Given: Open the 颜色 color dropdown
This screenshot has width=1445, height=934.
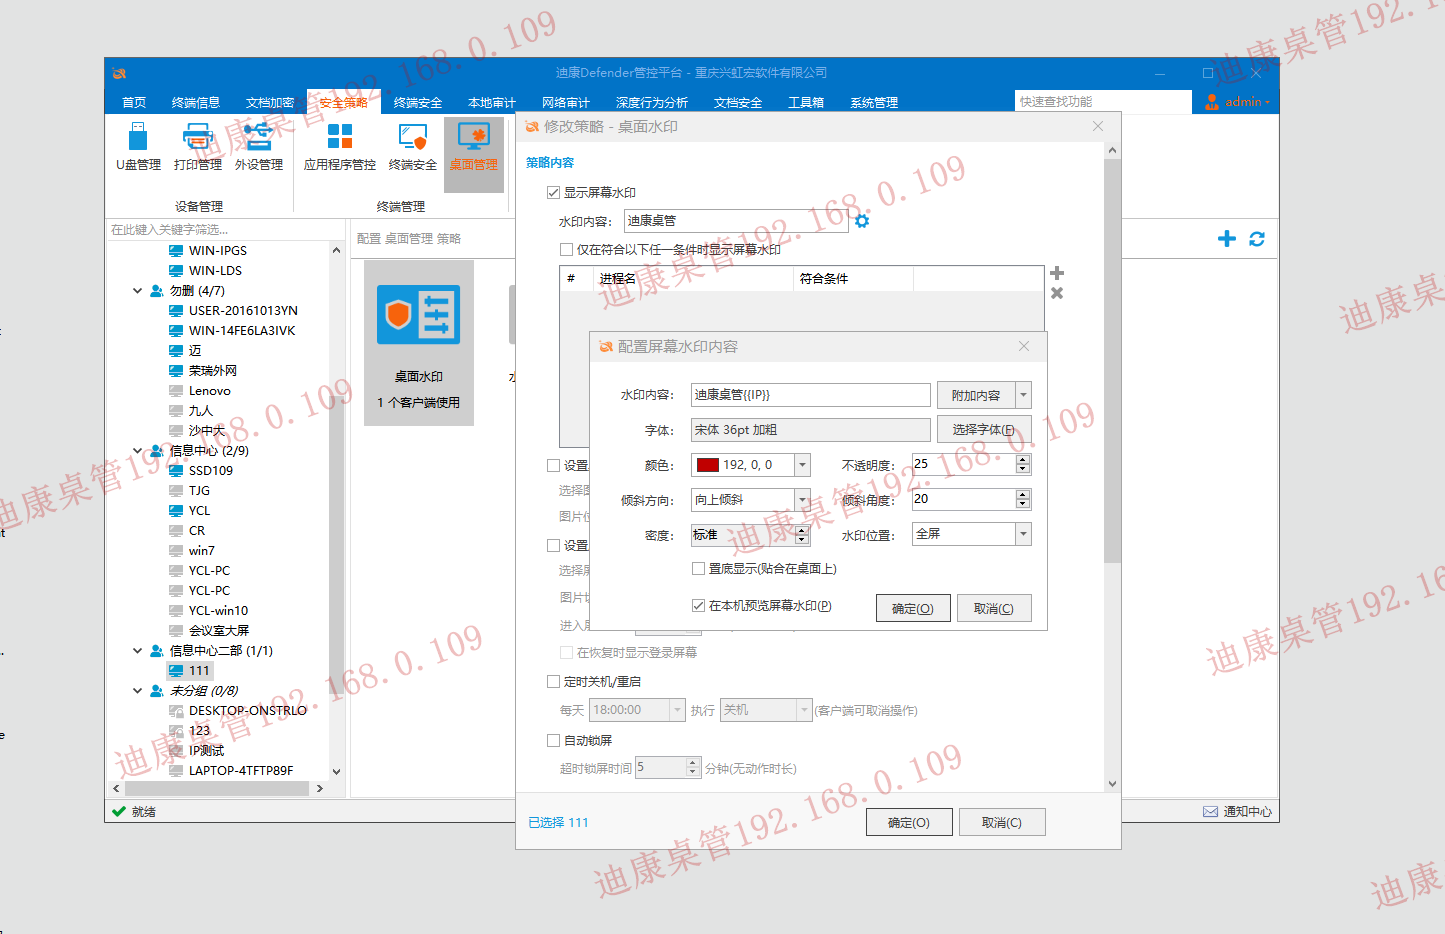Looking at the screenshot, I should [802, 465].
